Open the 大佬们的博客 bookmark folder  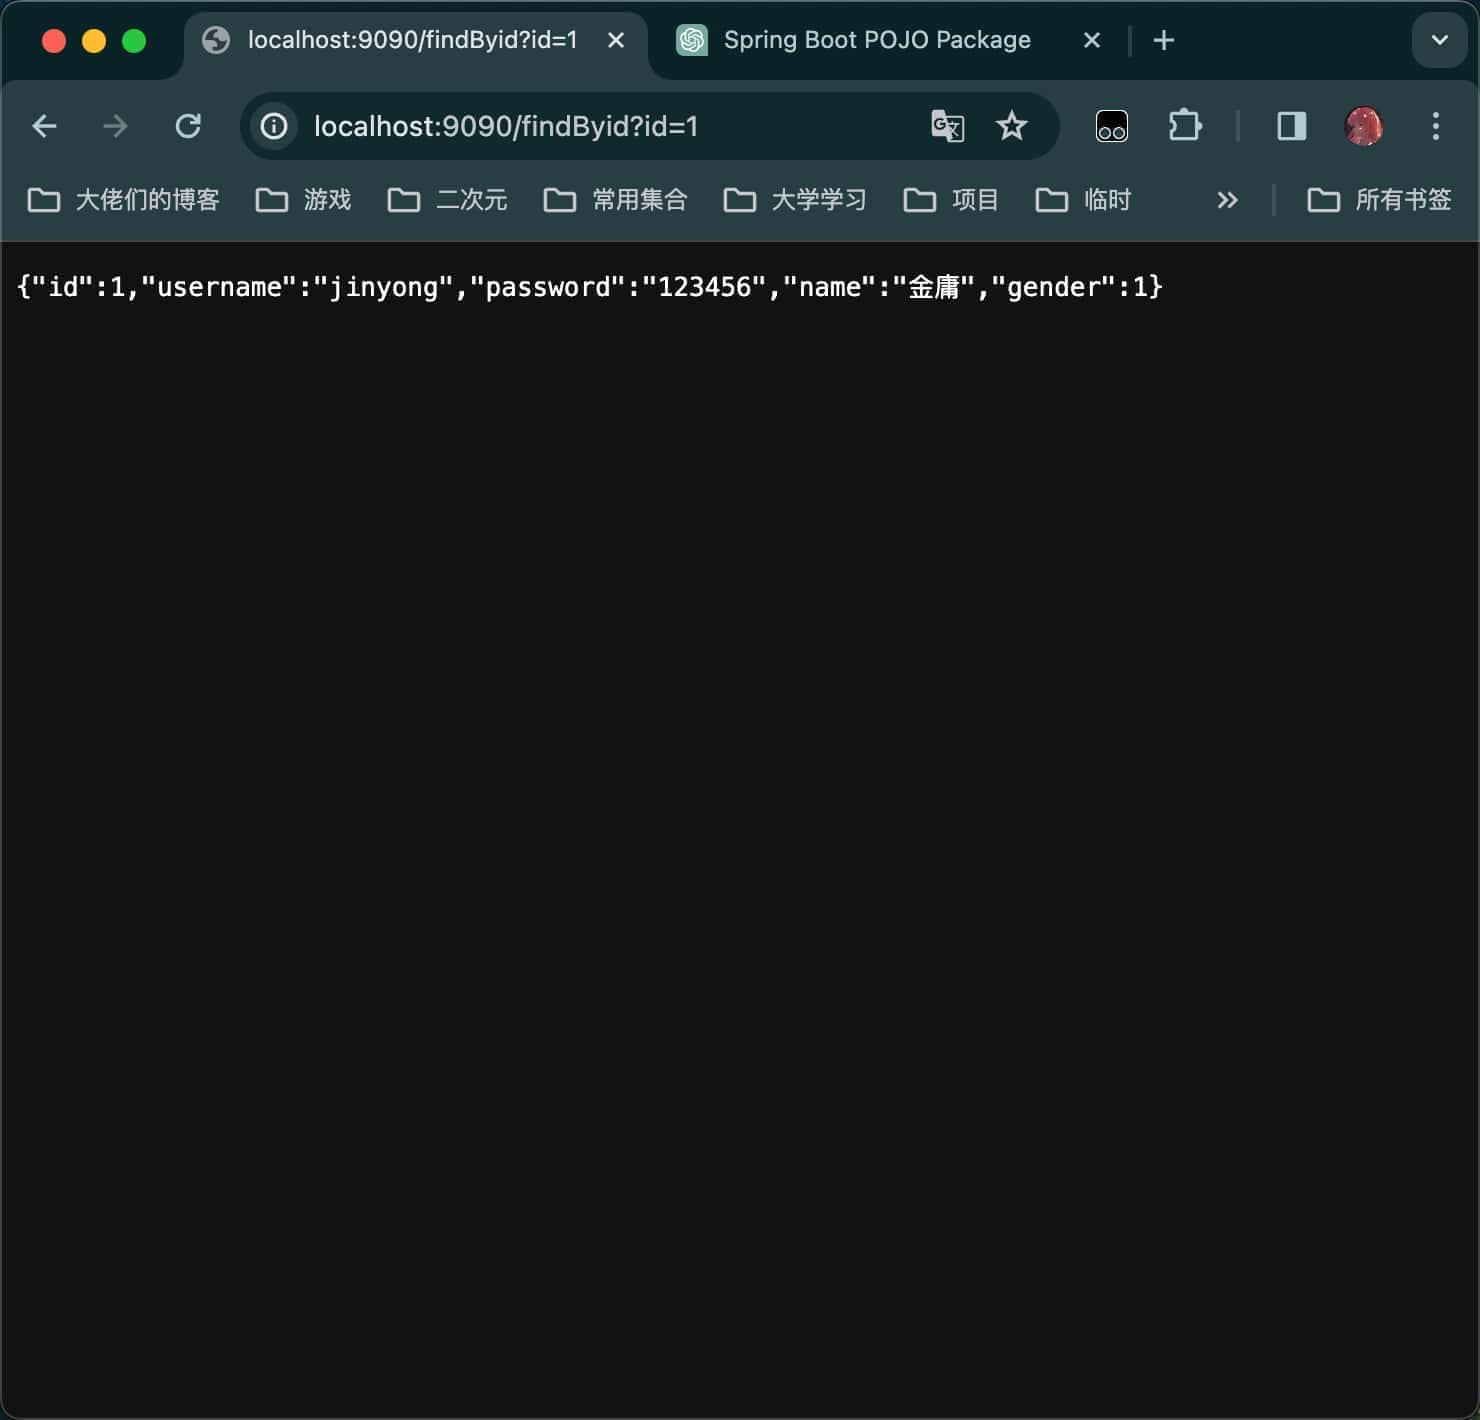coord(124,200)
